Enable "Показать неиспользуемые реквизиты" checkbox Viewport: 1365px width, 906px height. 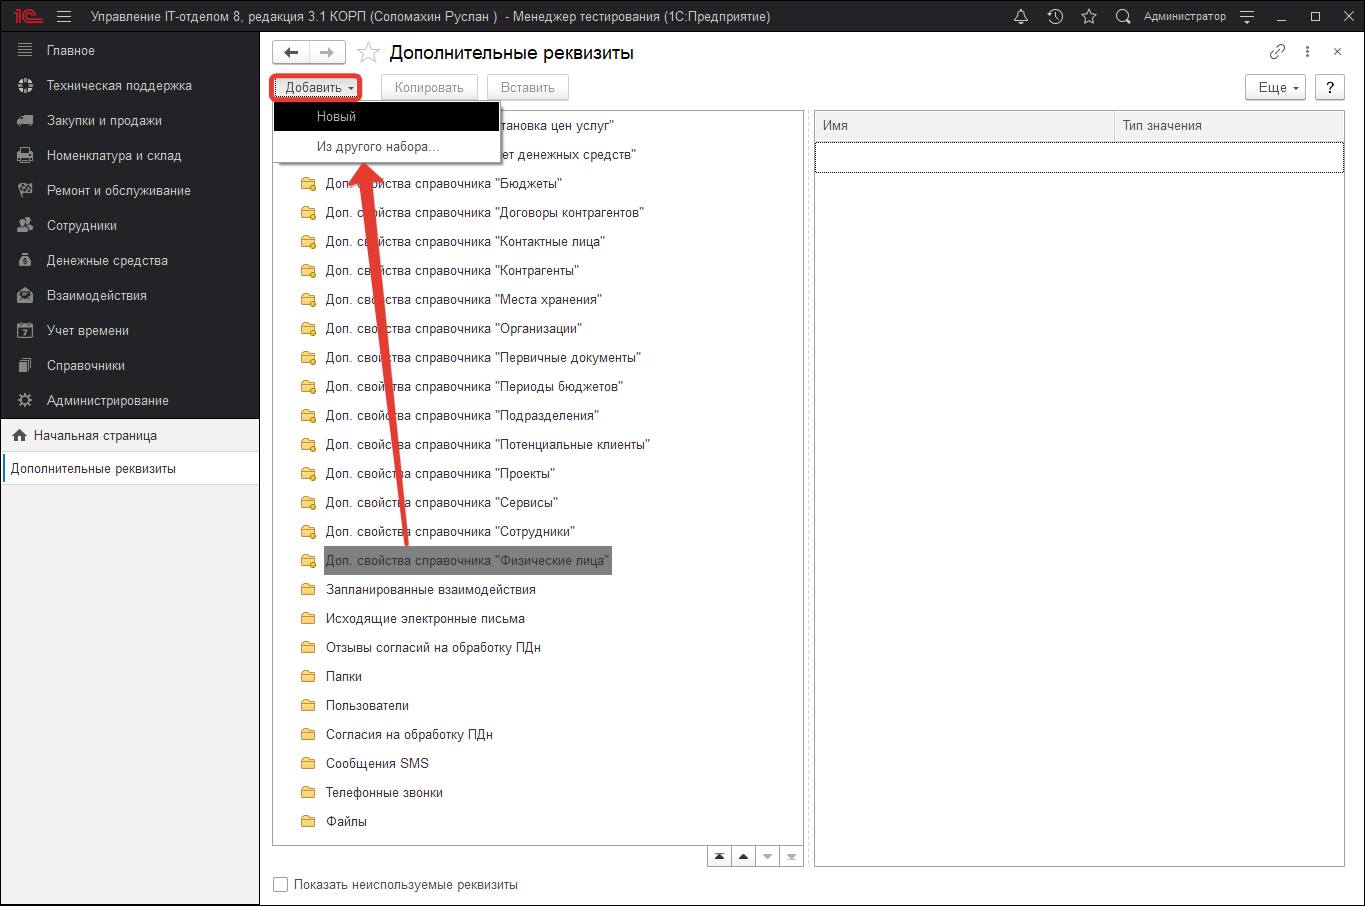tap(281, 885)
